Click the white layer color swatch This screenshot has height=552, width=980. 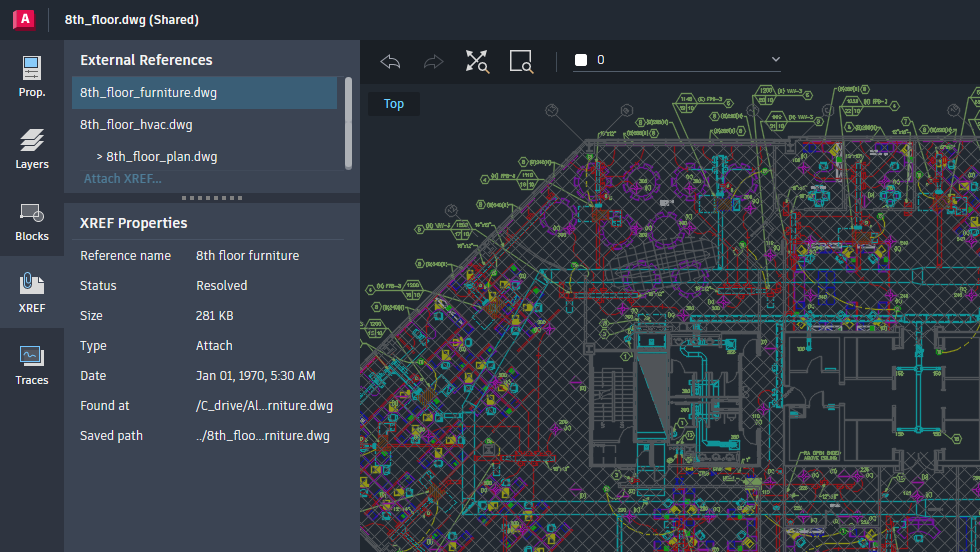[580, 60]
